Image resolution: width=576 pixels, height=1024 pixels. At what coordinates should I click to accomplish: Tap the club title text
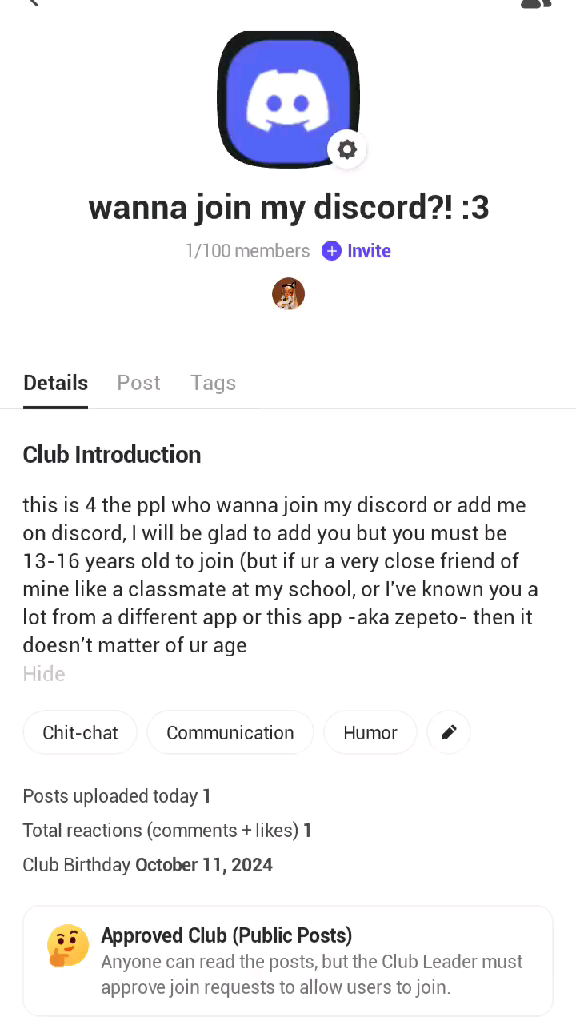click(289, 208)
